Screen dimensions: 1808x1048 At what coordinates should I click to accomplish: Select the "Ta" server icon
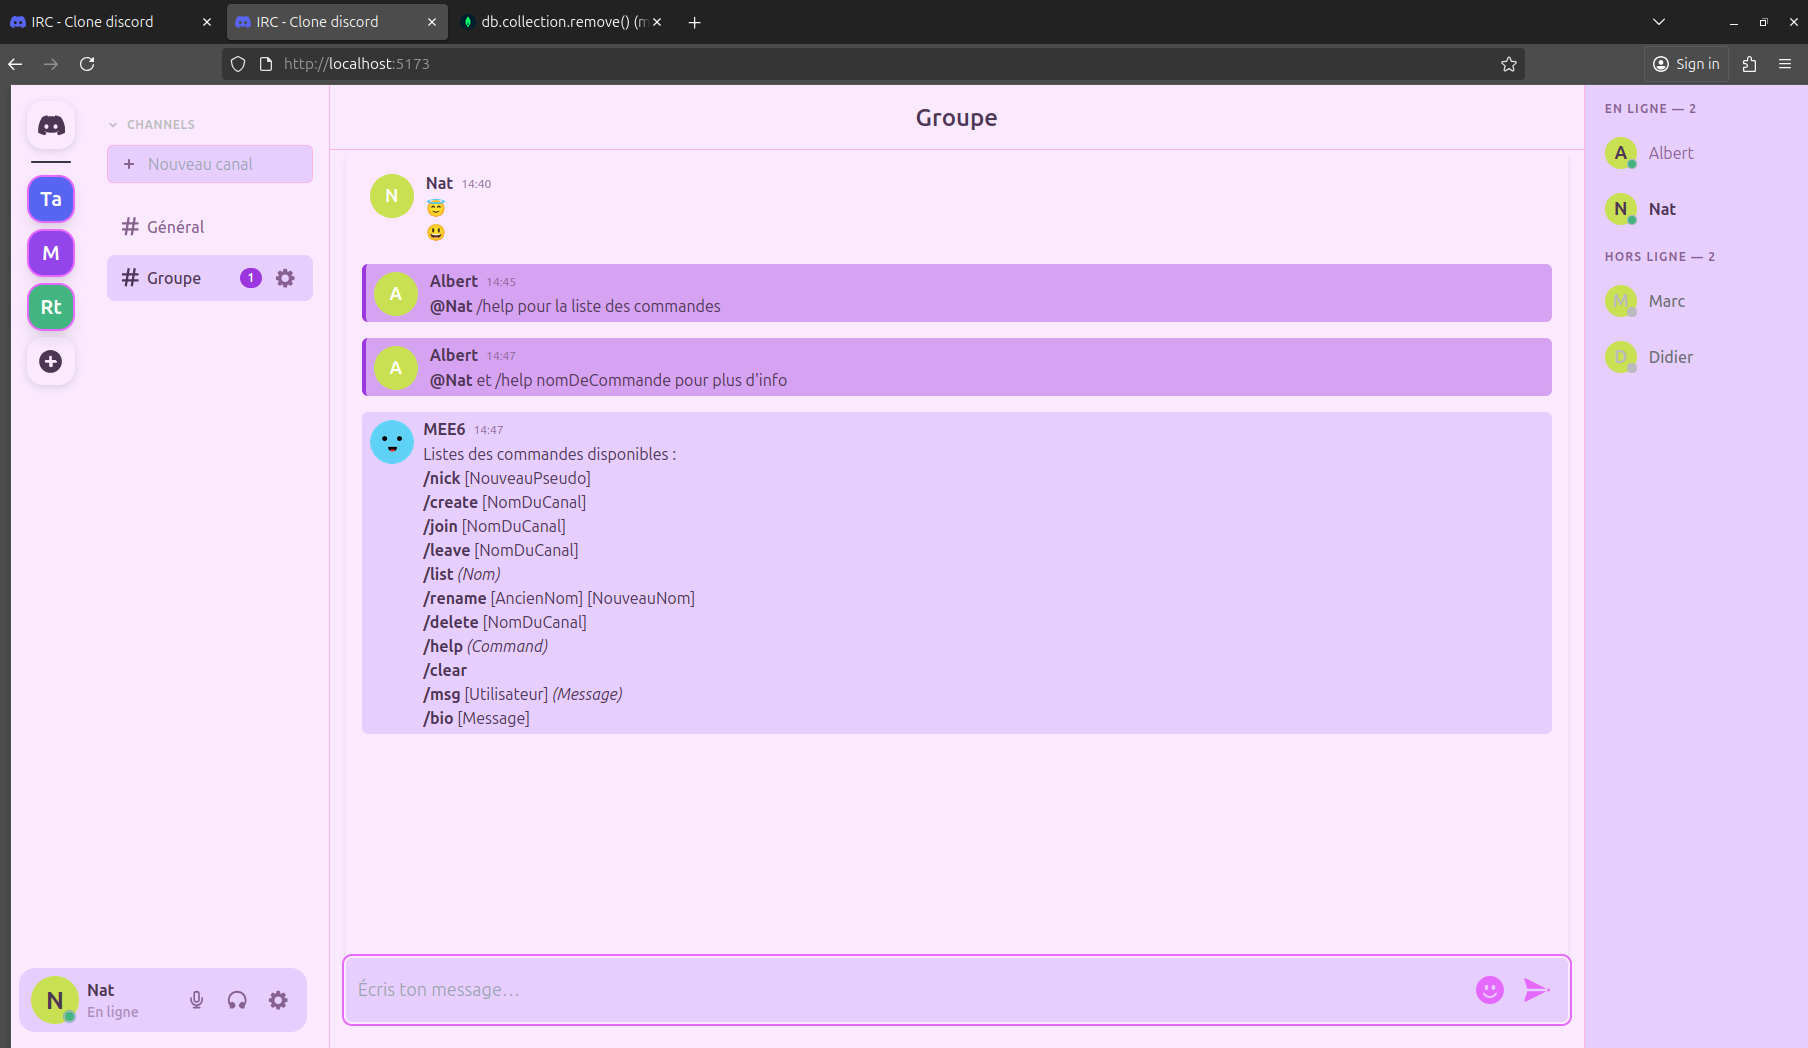click(50, 199)
